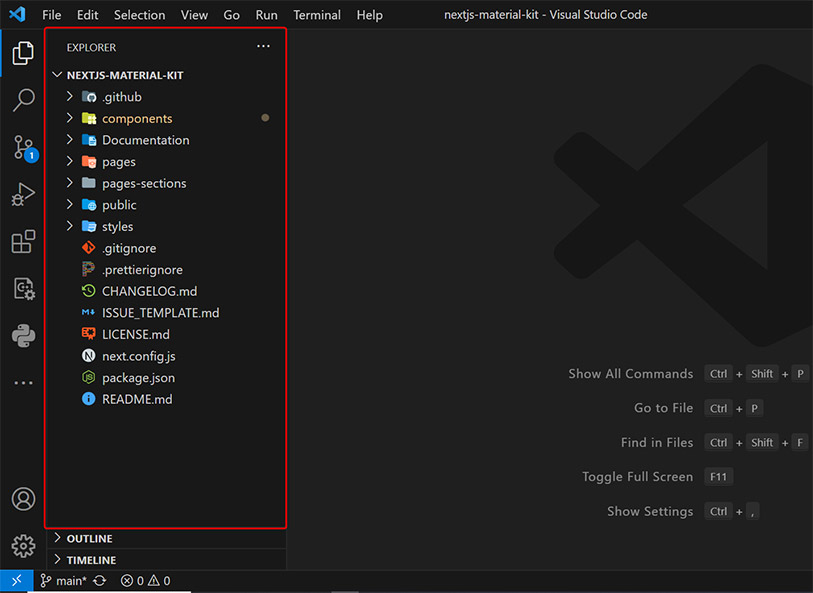Open the Source Control view icon

(24, 148)
